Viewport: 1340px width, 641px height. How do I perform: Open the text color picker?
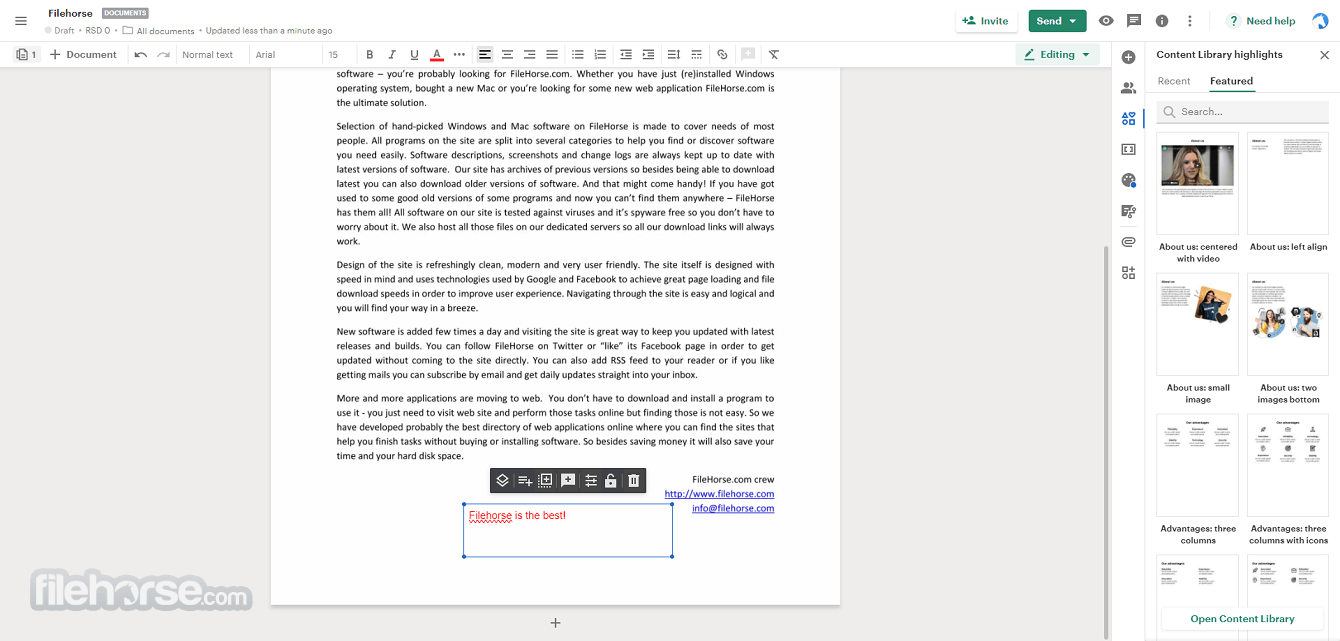(x=437, y=55)
